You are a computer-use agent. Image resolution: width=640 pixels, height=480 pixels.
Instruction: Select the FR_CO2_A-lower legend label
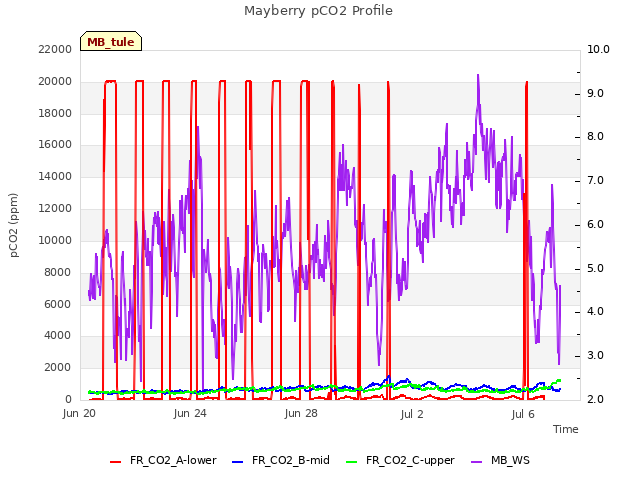point(173,460)
